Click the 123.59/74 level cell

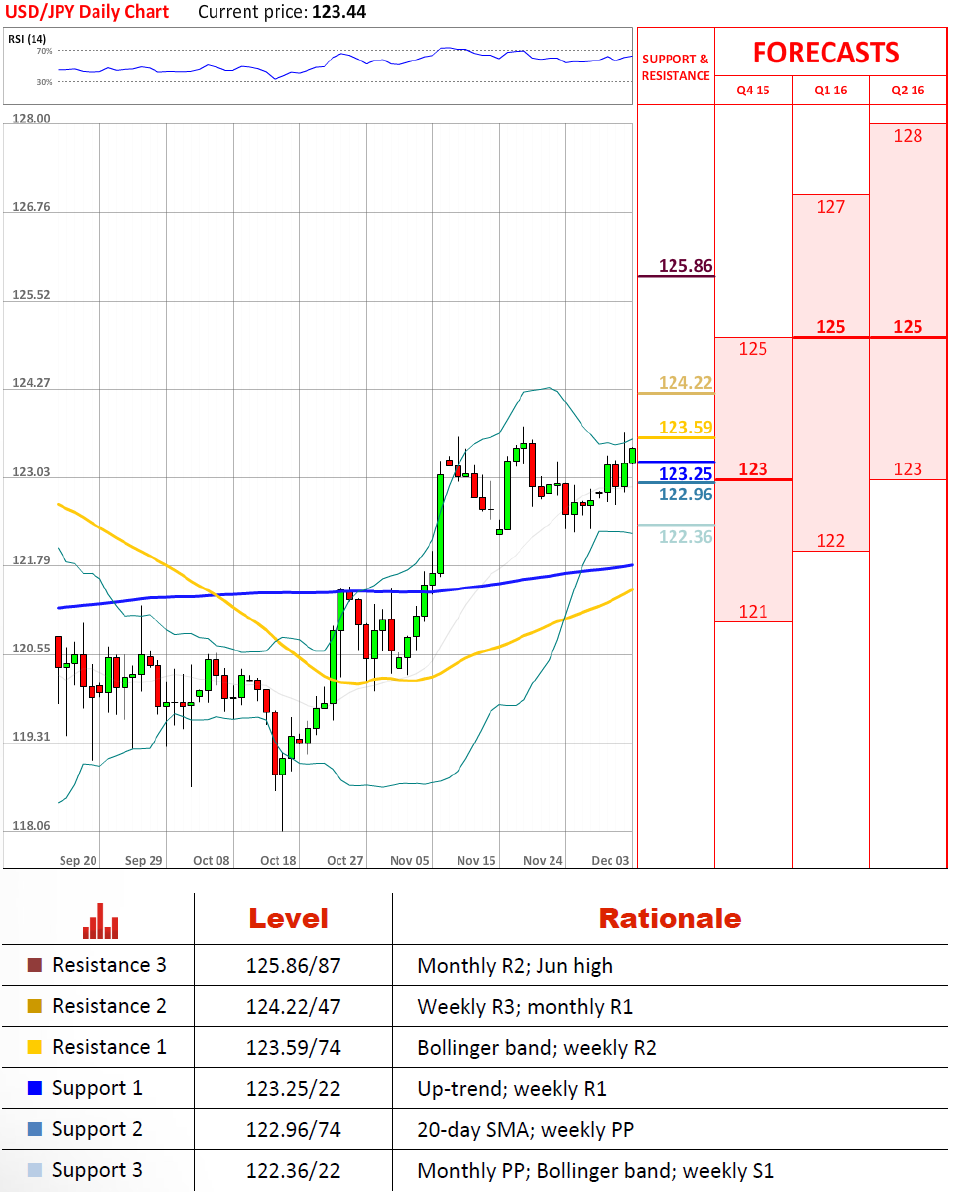(x=293, y=1048)
